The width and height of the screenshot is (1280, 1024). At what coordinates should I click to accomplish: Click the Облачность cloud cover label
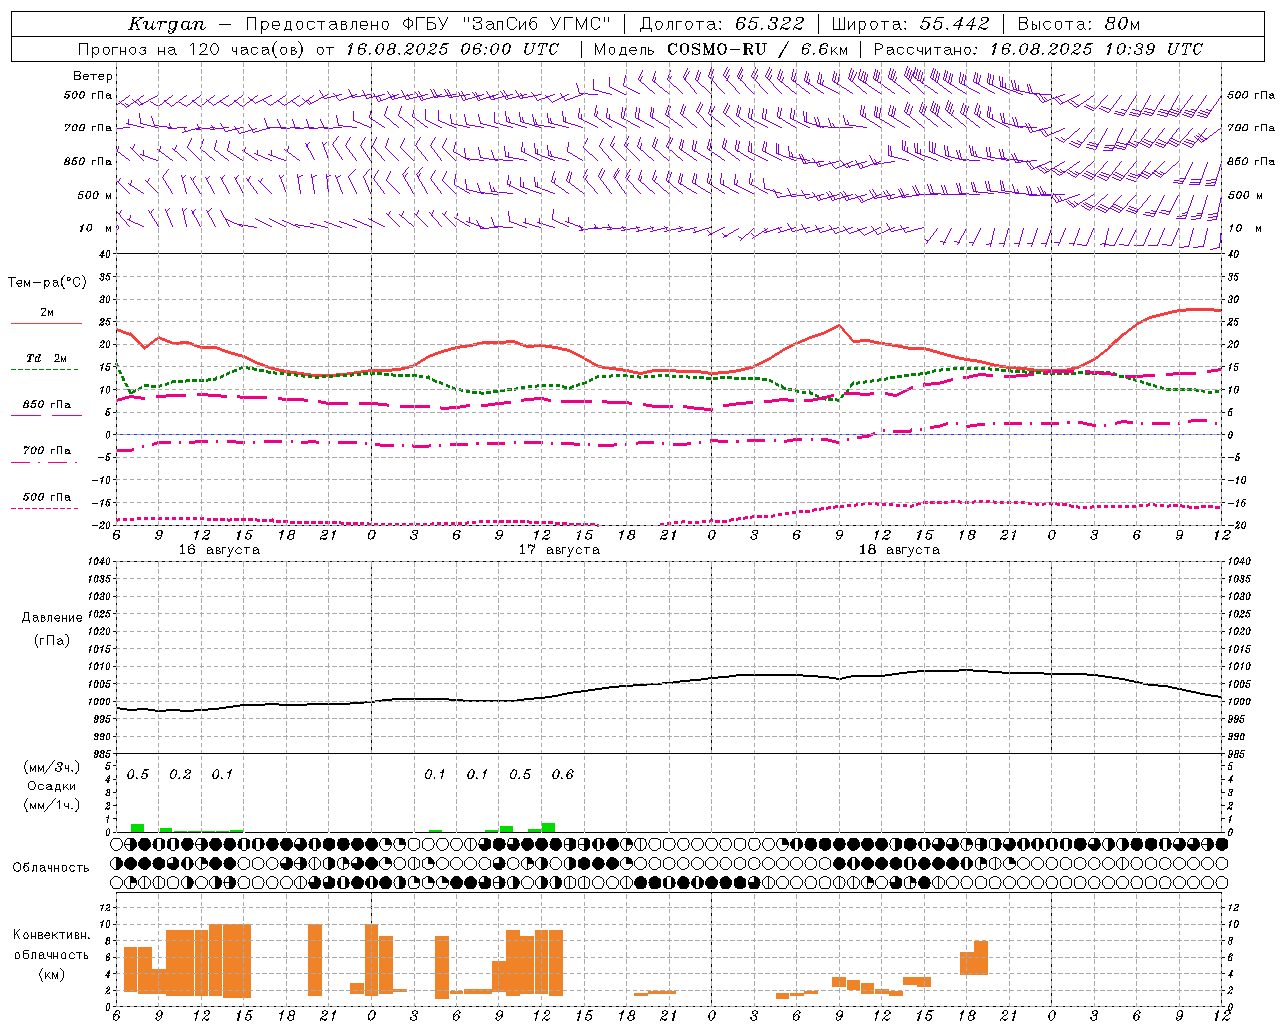tap(51, 868)
